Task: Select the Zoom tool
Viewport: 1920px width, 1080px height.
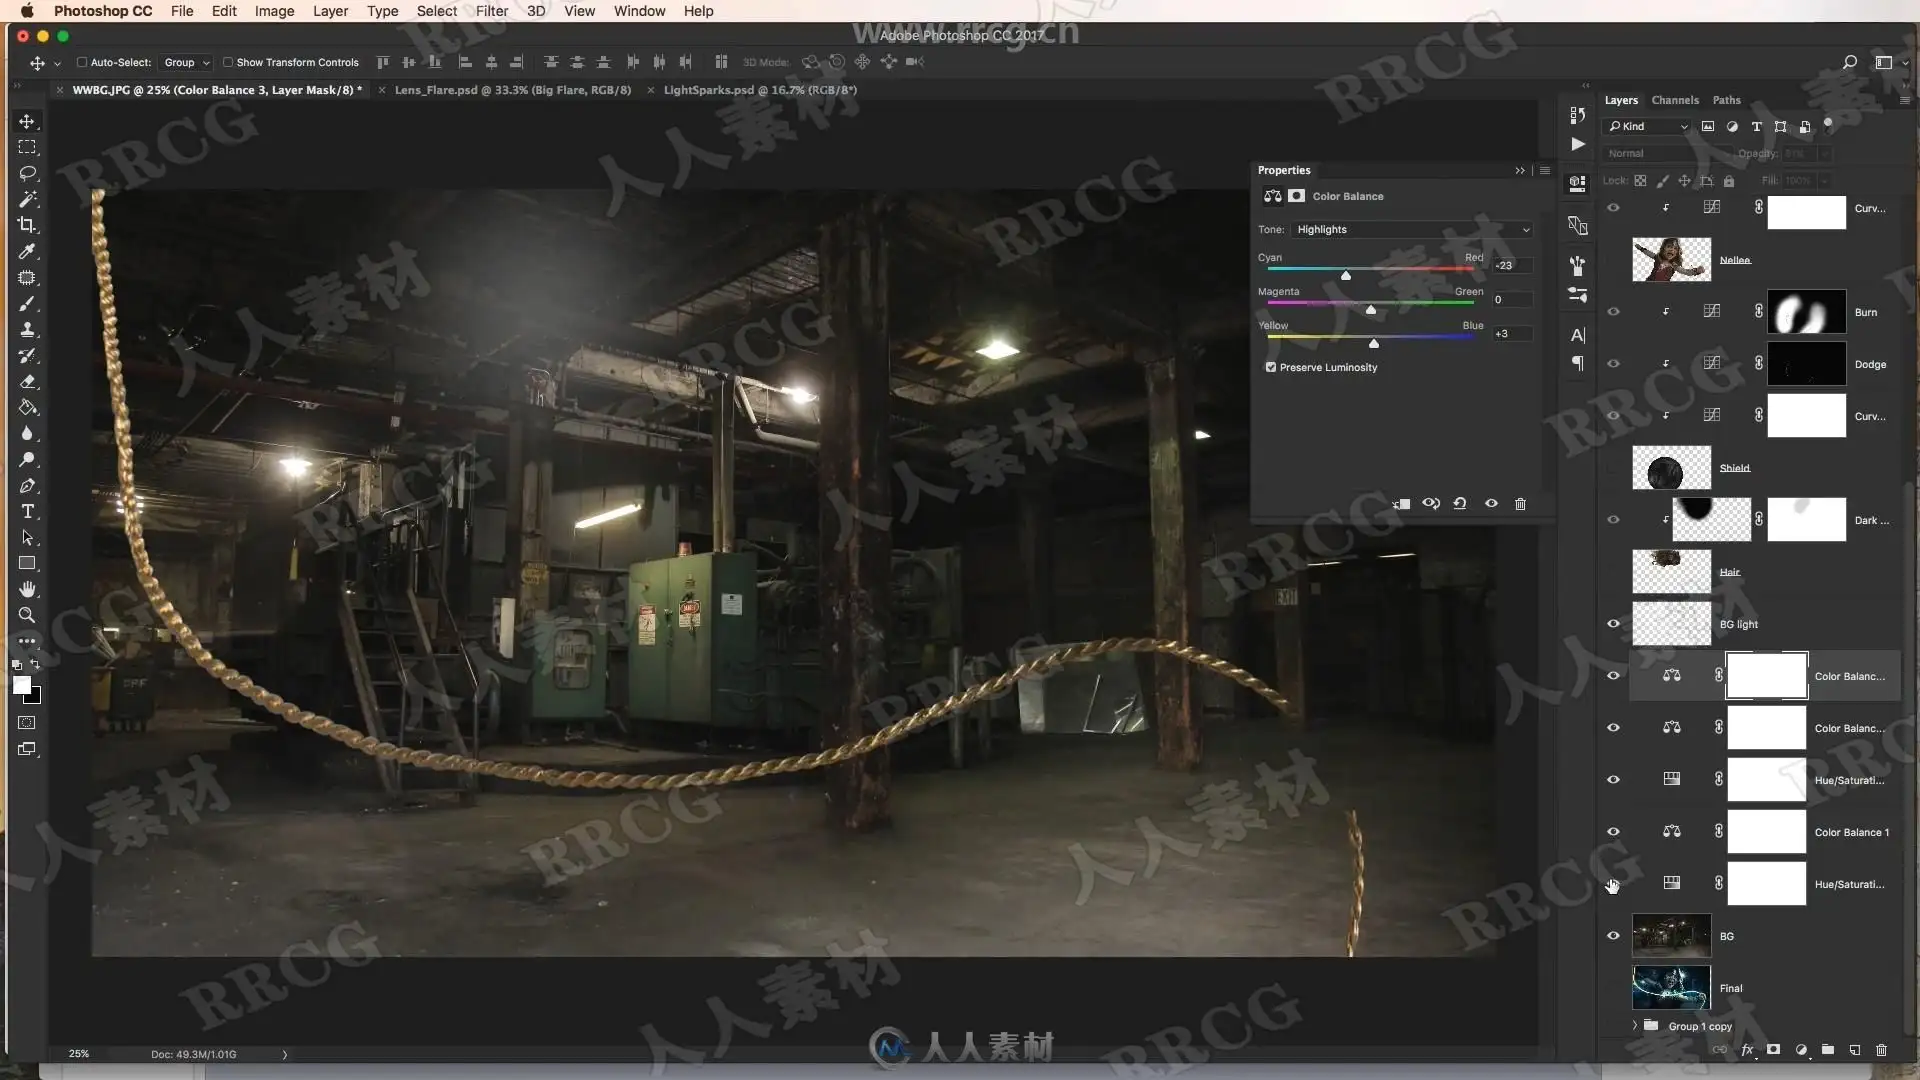Action: [27, 615]
